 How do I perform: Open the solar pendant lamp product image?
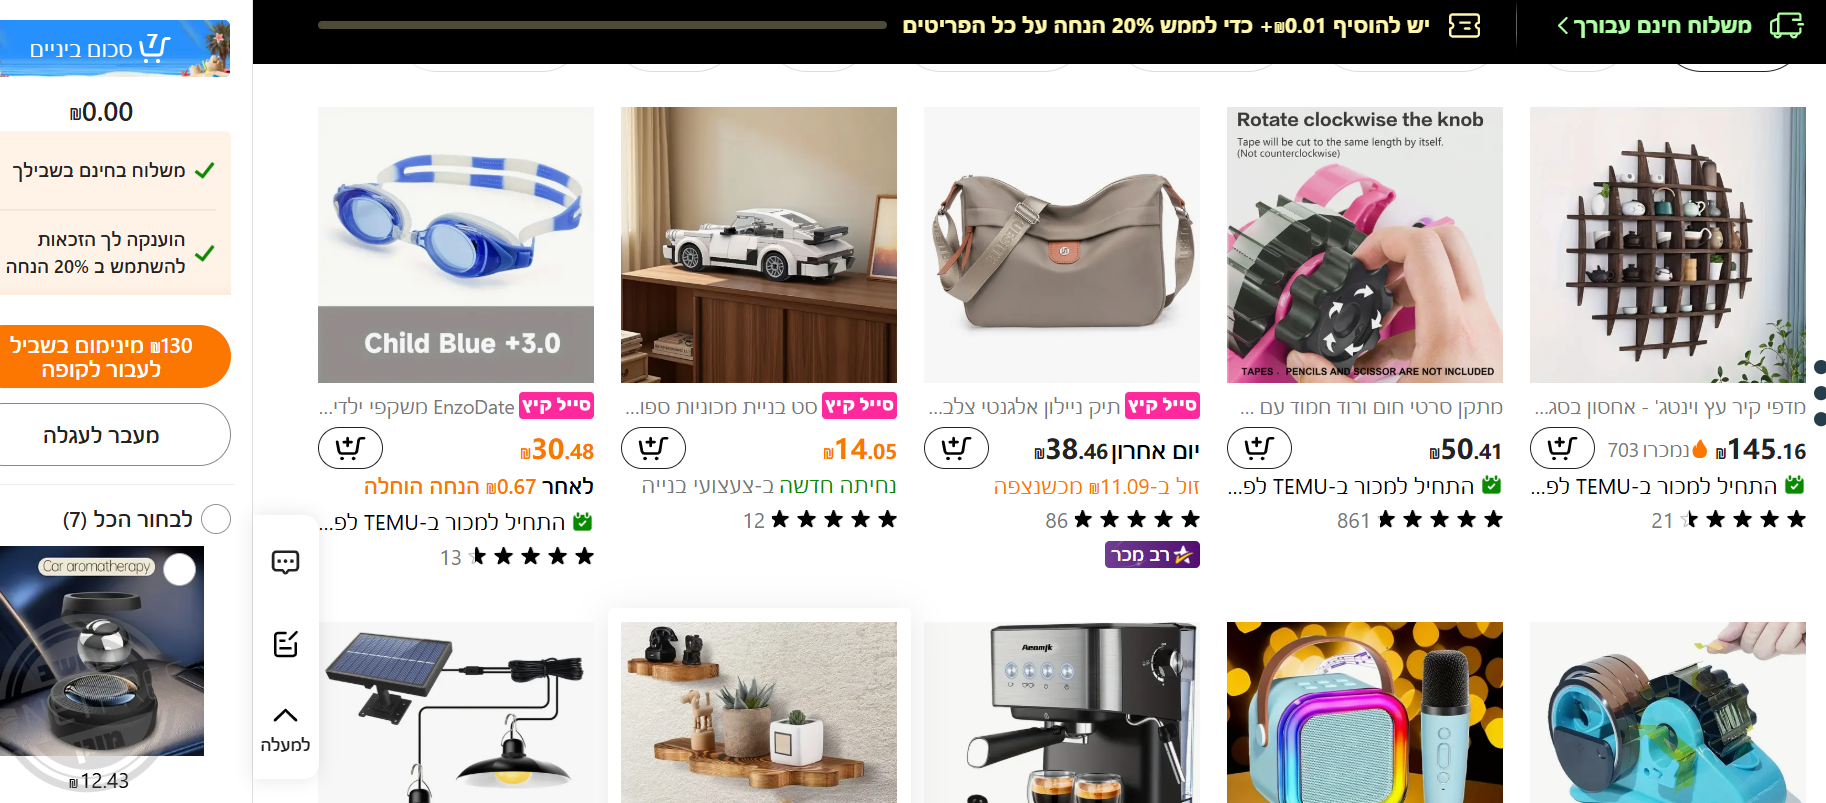456,712
